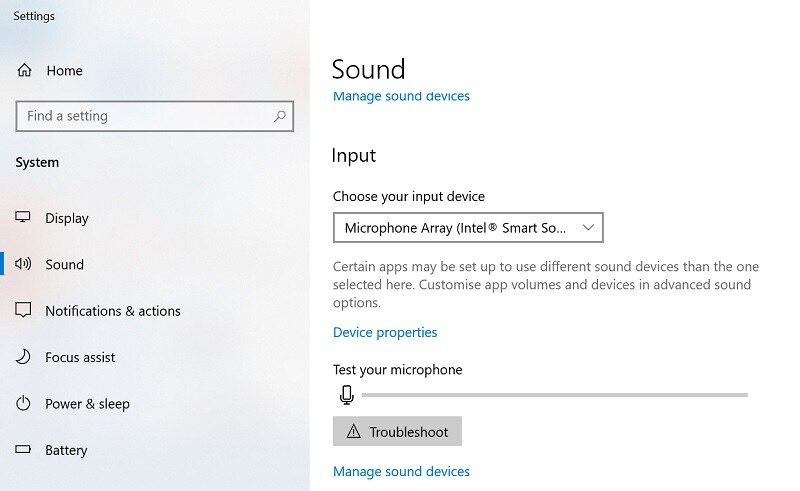Click the microphone icon under Test your microphone
Viewport: 800px width, 491px height.
pos(347,395)
